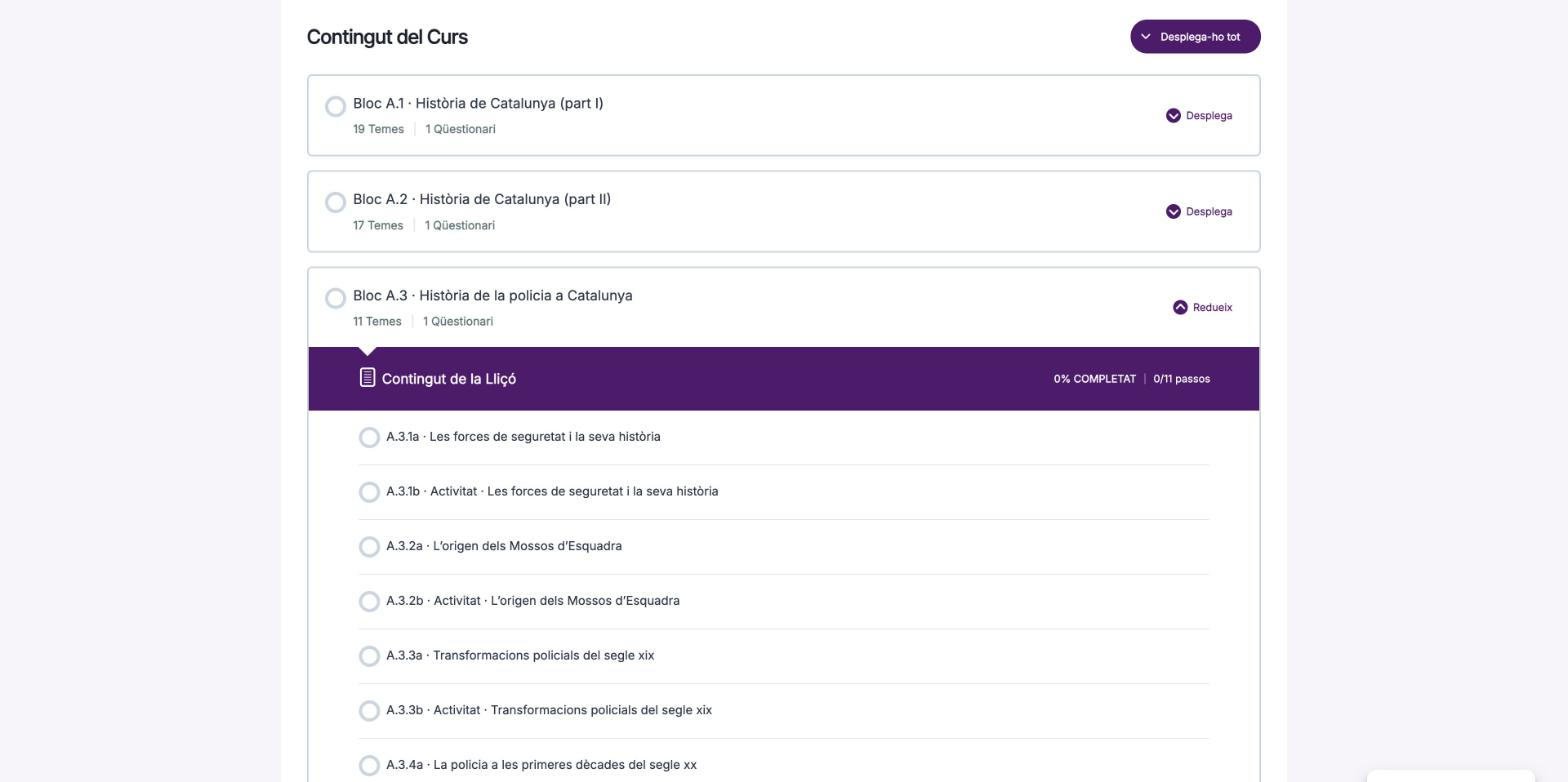Open lesson A.3.2a L'origen dels Mossos d'Esquadra
Screen dimensions: 1568x782
pyautogui.click(x=504, y=546)
